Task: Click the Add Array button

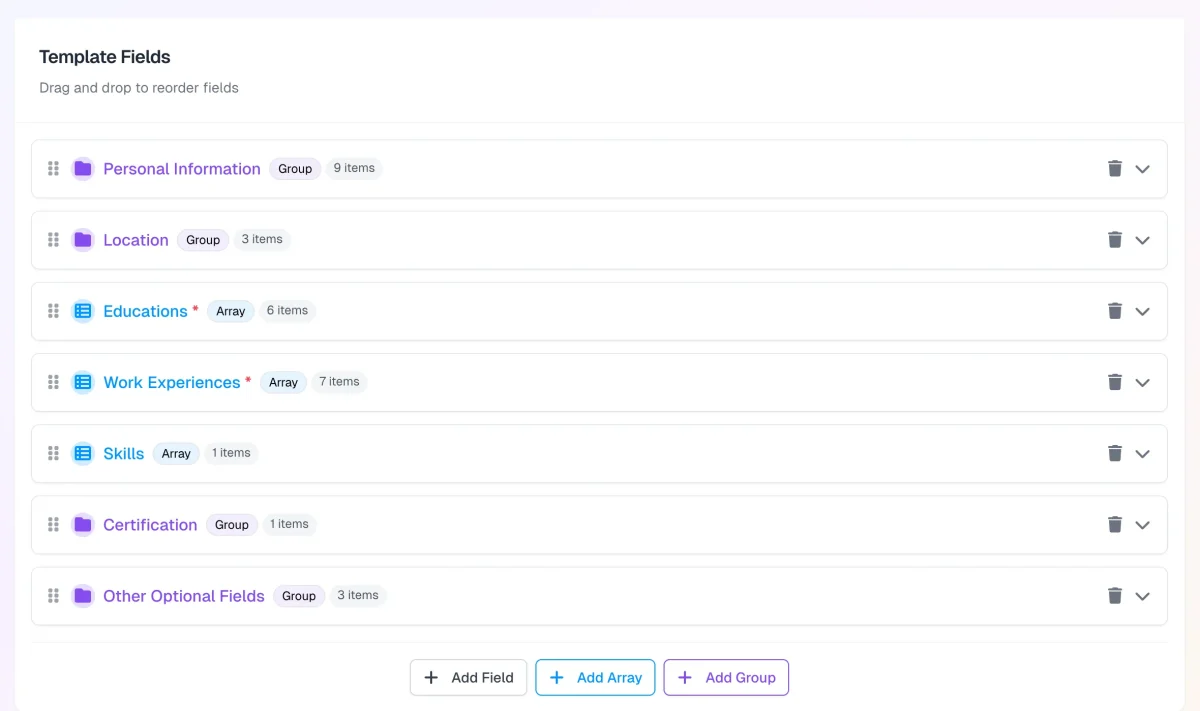Action: point(595,677)
